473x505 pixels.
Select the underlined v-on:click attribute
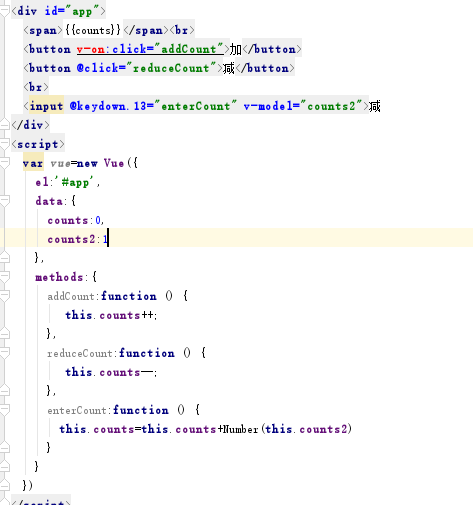coord(150,49)
